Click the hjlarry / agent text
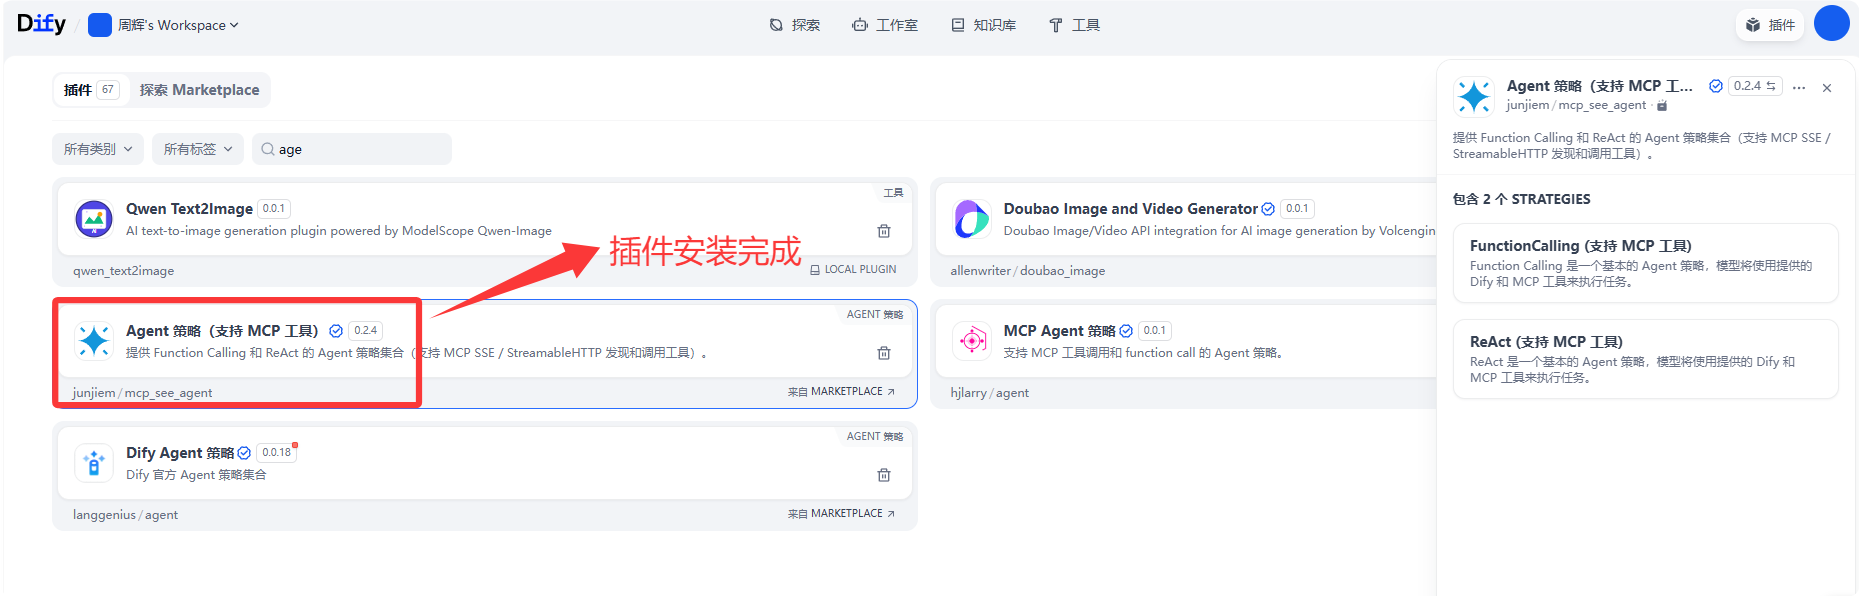The height and width of the screenshot is (596, 1859). 989,393
